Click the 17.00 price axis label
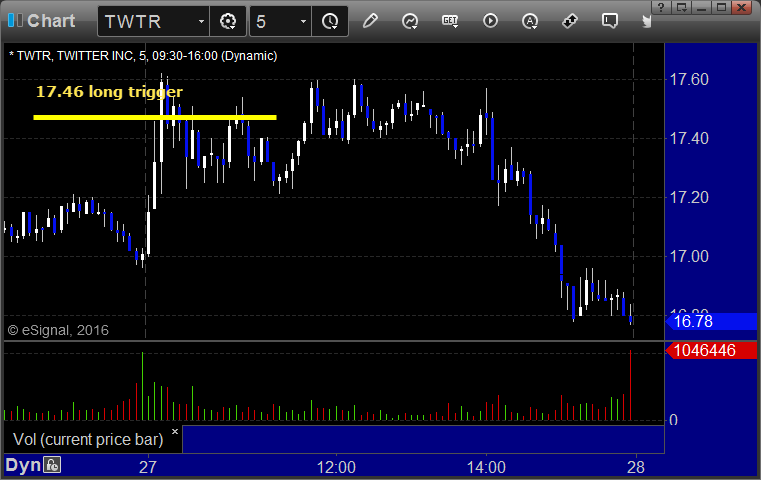The height and width of the screenshot is (480, 761). point(689,256)
